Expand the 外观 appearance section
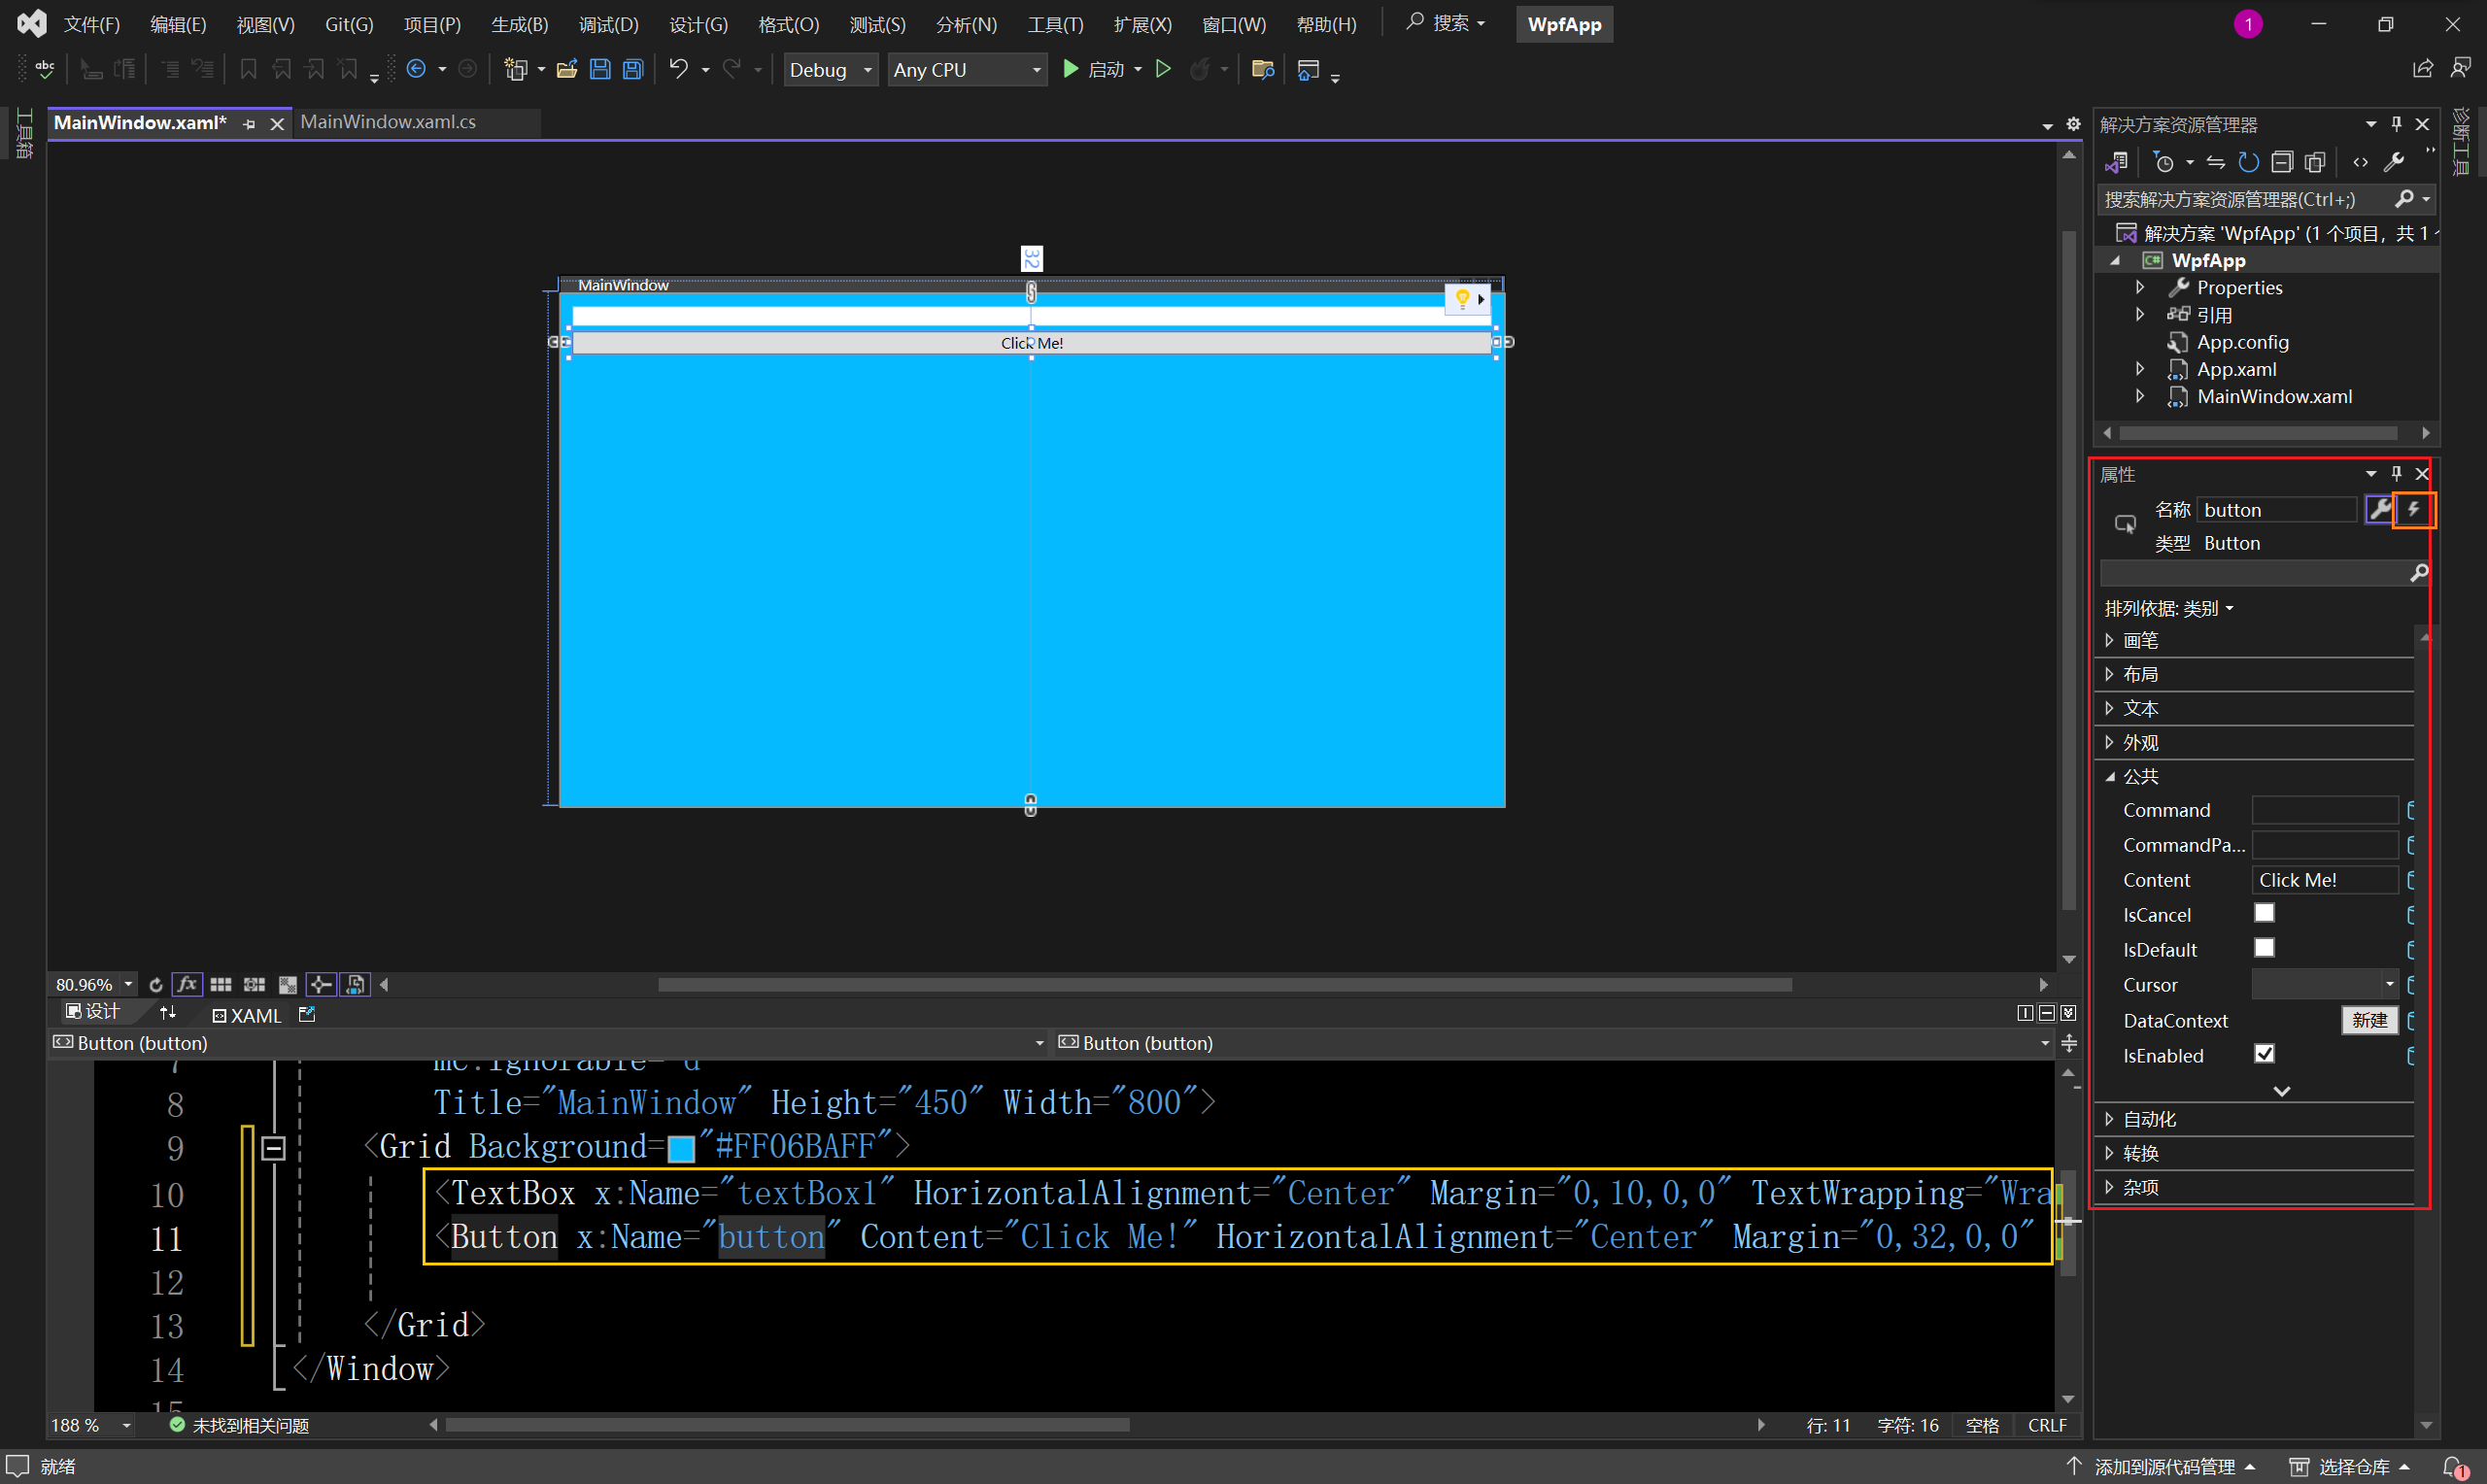This screenshot has height=1484, width=2487. coord(2114,742)
